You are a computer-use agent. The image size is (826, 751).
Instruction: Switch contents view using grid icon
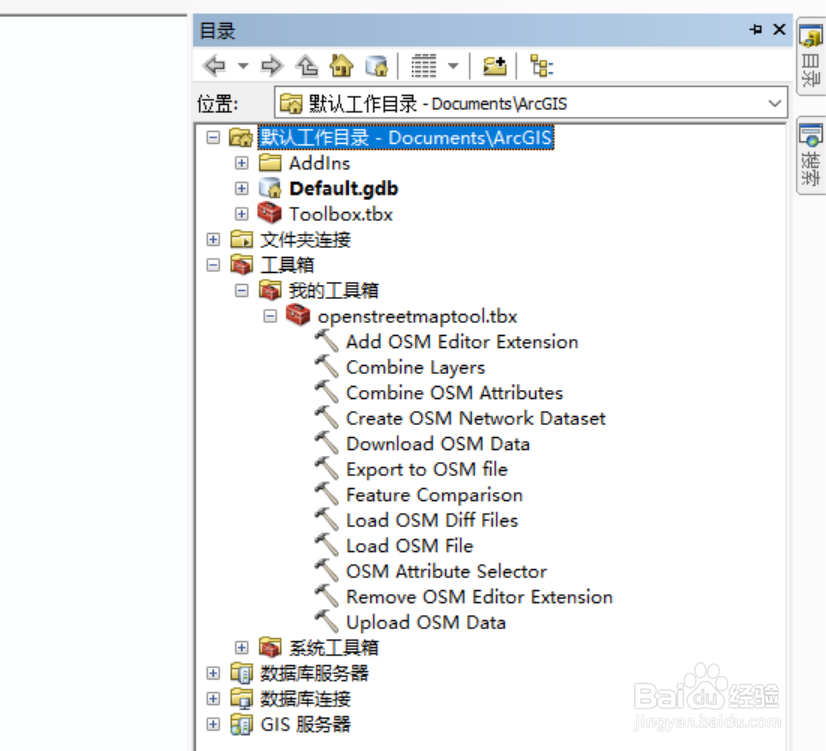[424, 66]
